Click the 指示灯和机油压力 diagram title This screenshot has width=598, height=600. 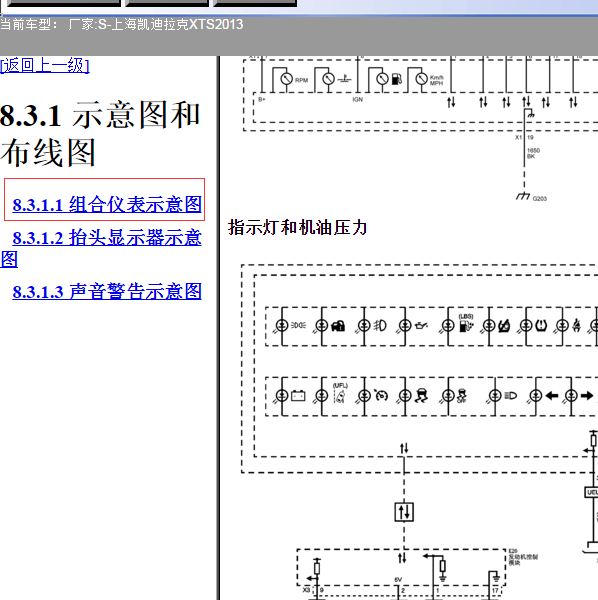point(297,227)
